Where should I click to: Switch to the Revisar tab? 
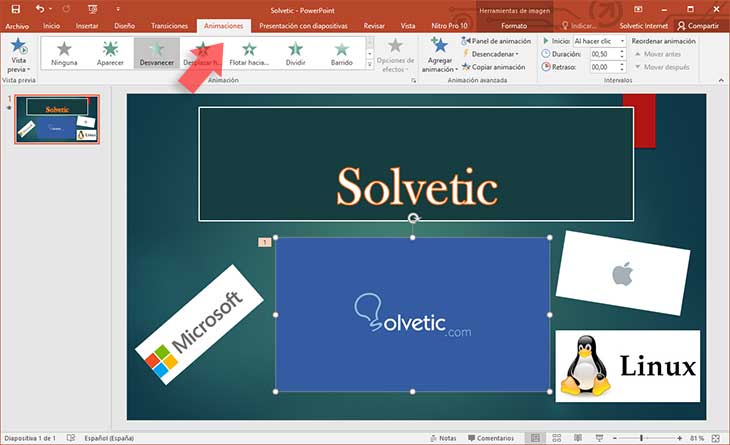click(x=374, y=26)
